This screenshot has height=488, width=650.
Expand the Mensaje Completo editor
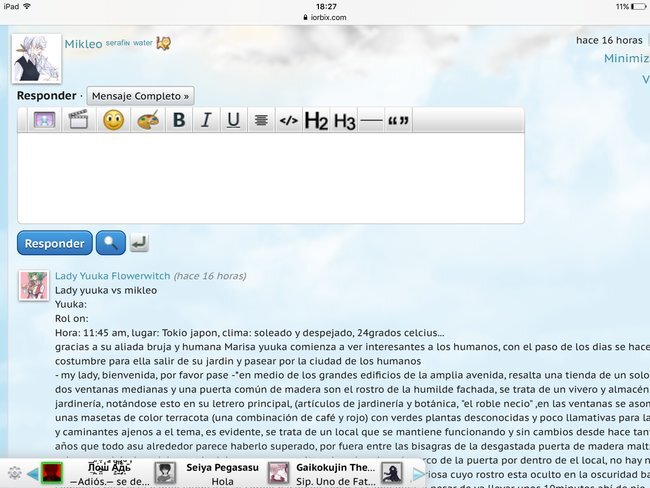[140, 96]
